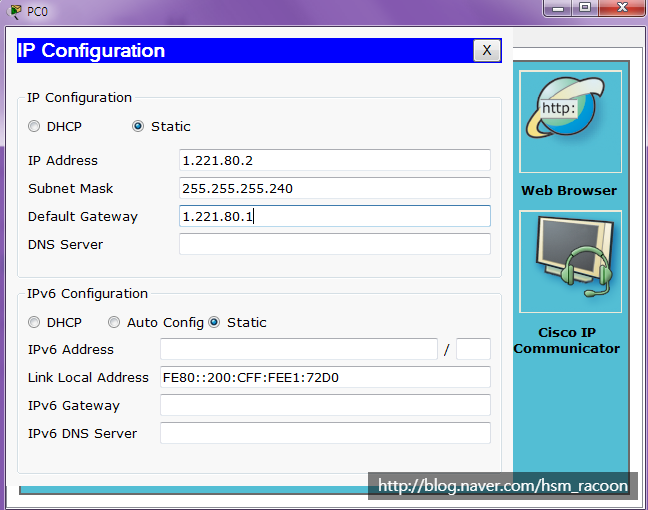Click the PC0 window title icon

tap(15, 11)
